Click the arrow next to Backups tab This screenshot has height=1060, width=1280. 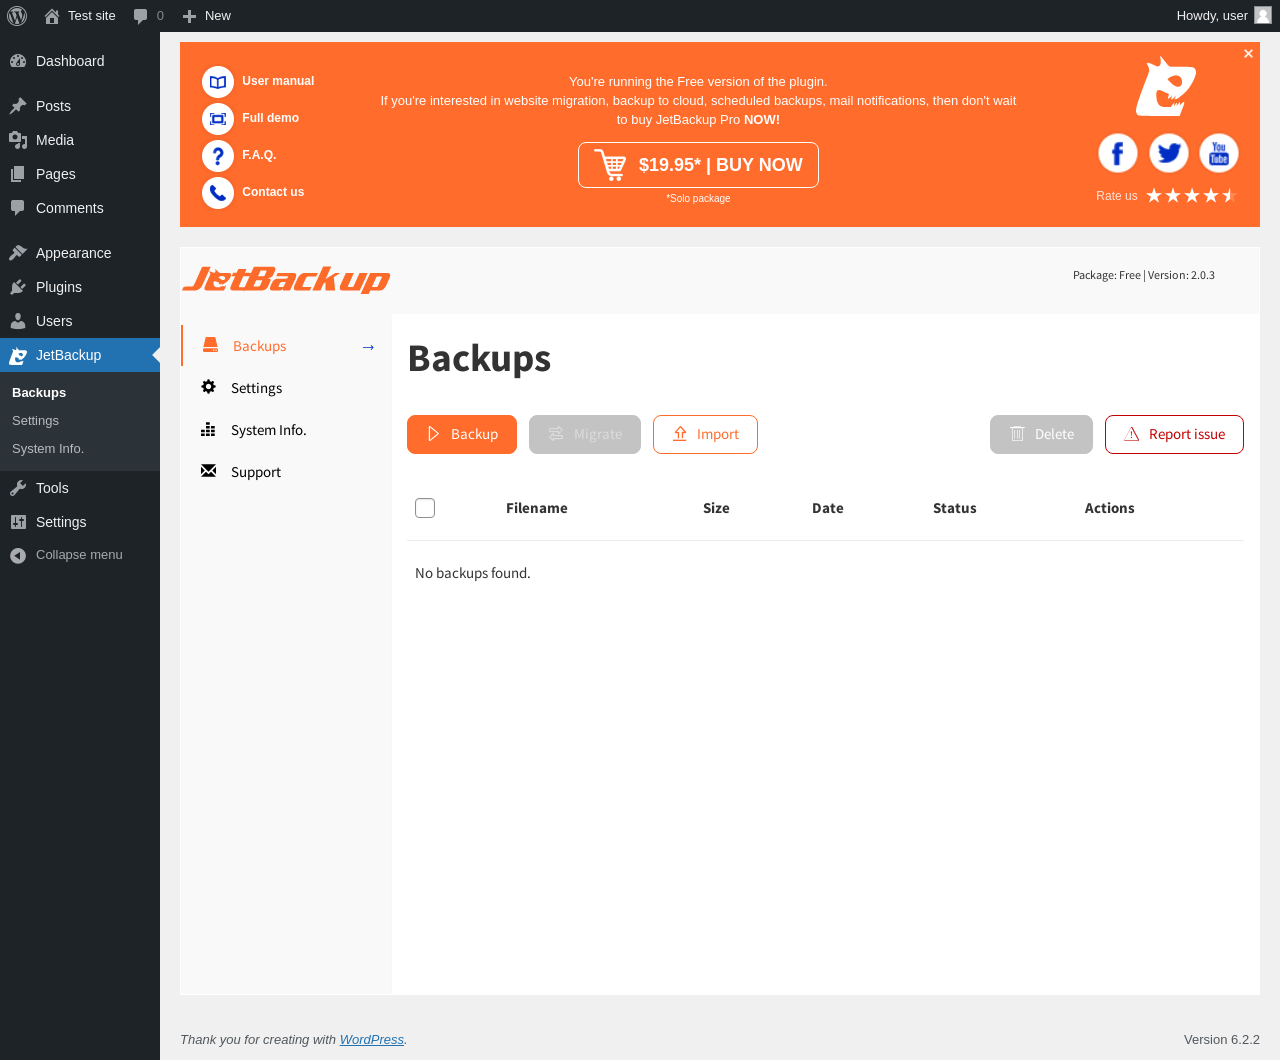pyautogui.click(x=368, y=347)
